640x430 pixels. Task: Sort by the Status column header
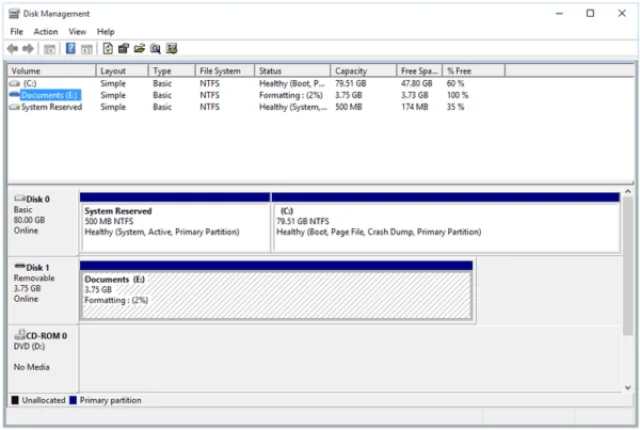coord(292,71)
